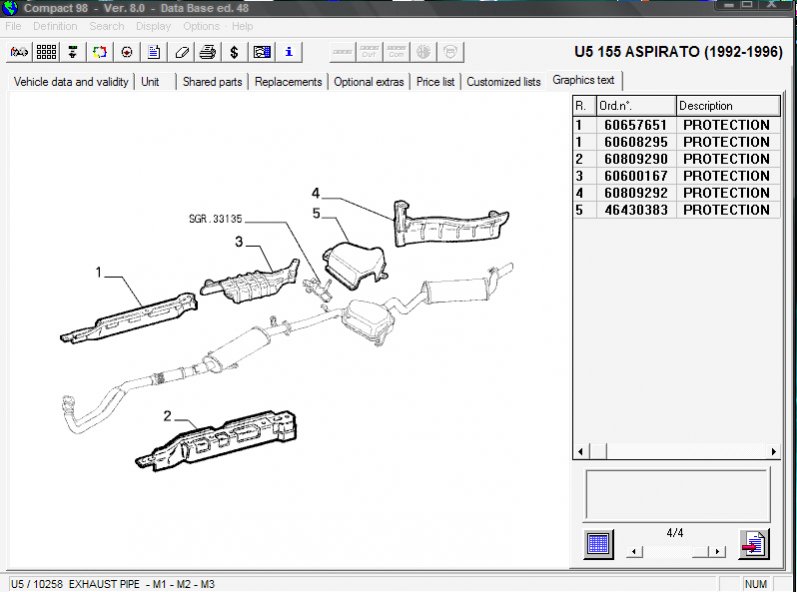Click the blue table button below the parts list
The image size is (797, 592).
tap(598, 544)
